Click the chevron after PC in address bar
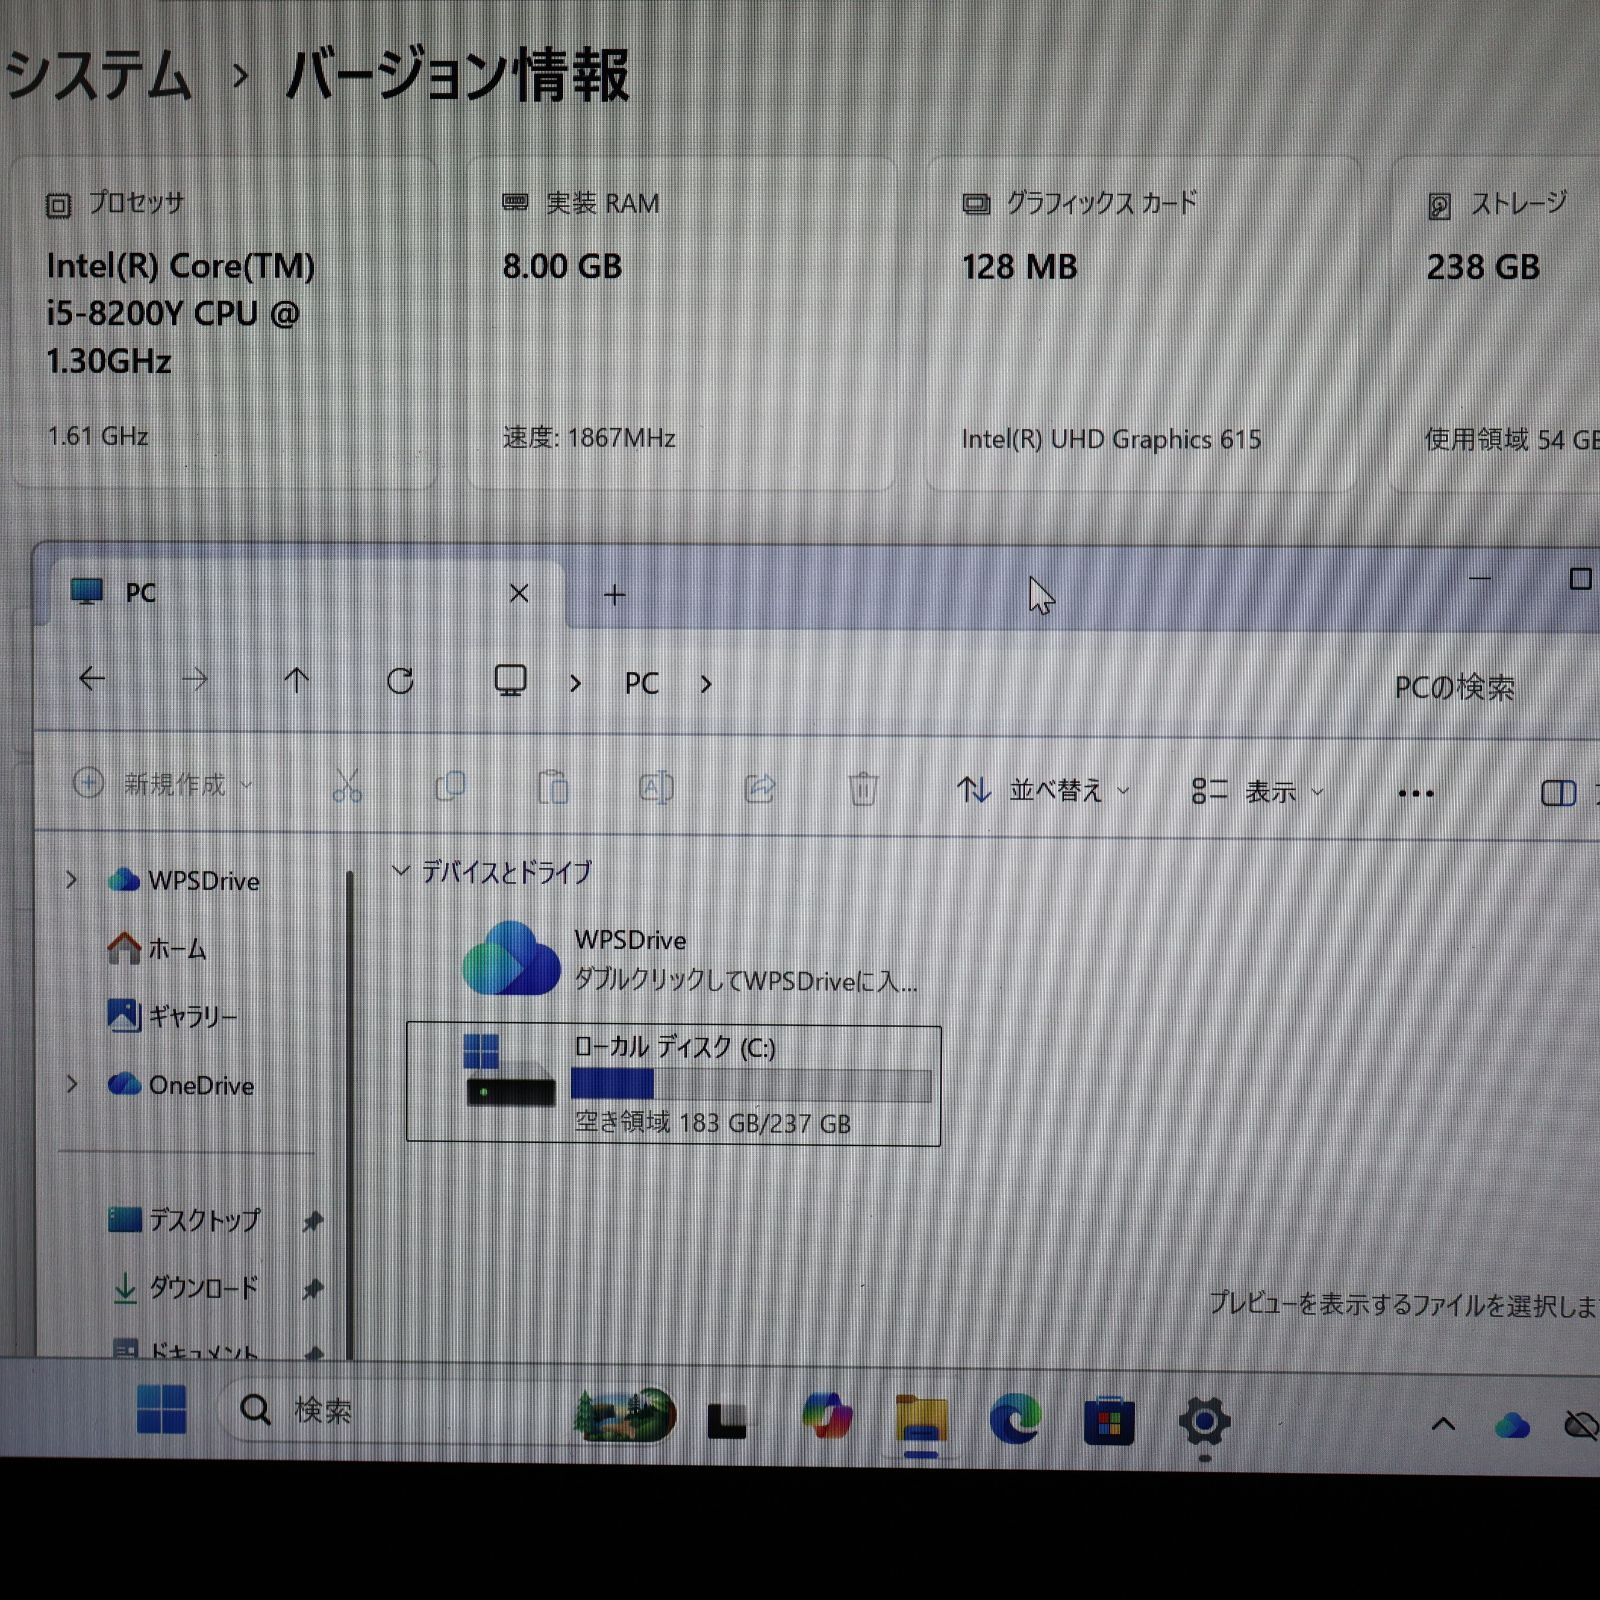The image size is (1600, 1600). 706,685
